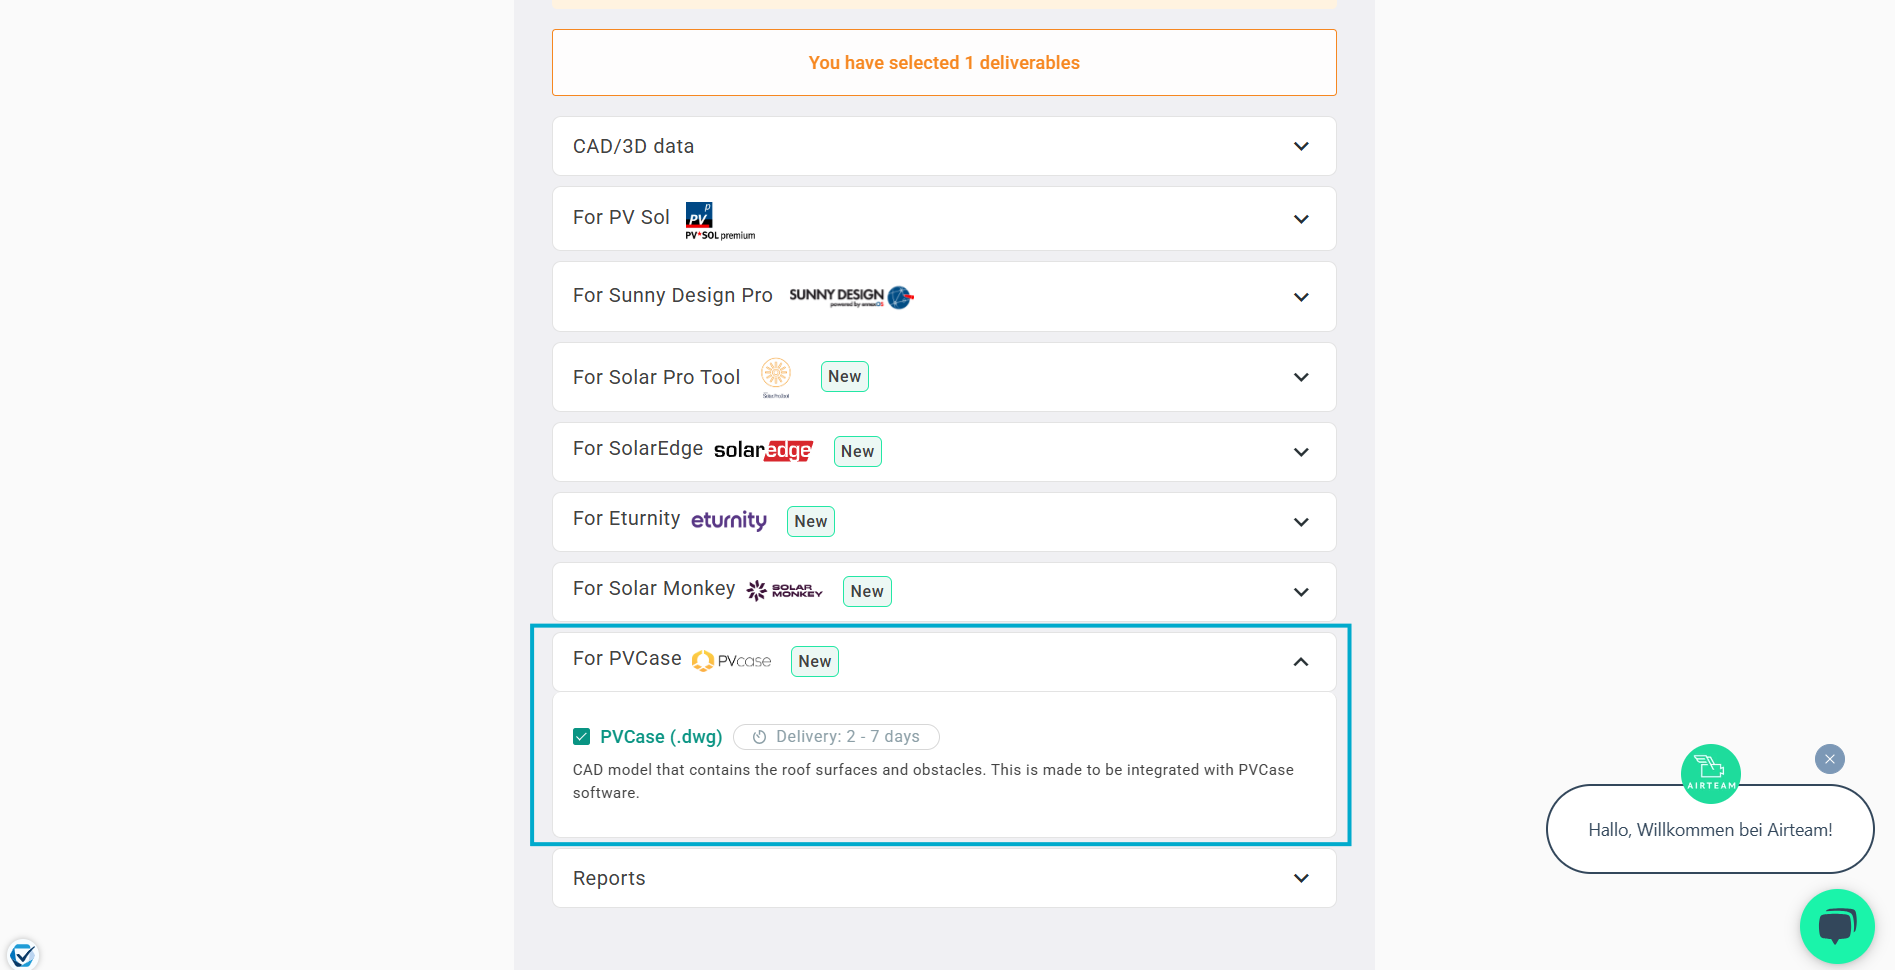Open the chat bubble widget

coord(1837,926)
